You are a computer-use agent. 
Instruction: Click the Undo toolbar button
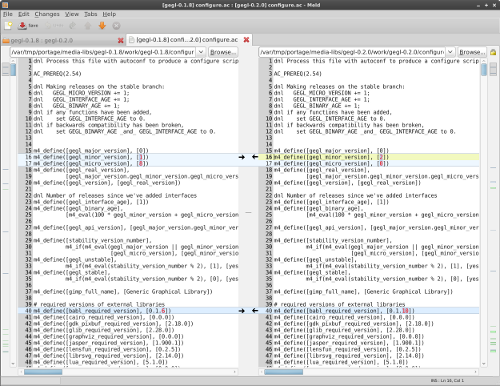pyautogui.click(x=54, y=26)
